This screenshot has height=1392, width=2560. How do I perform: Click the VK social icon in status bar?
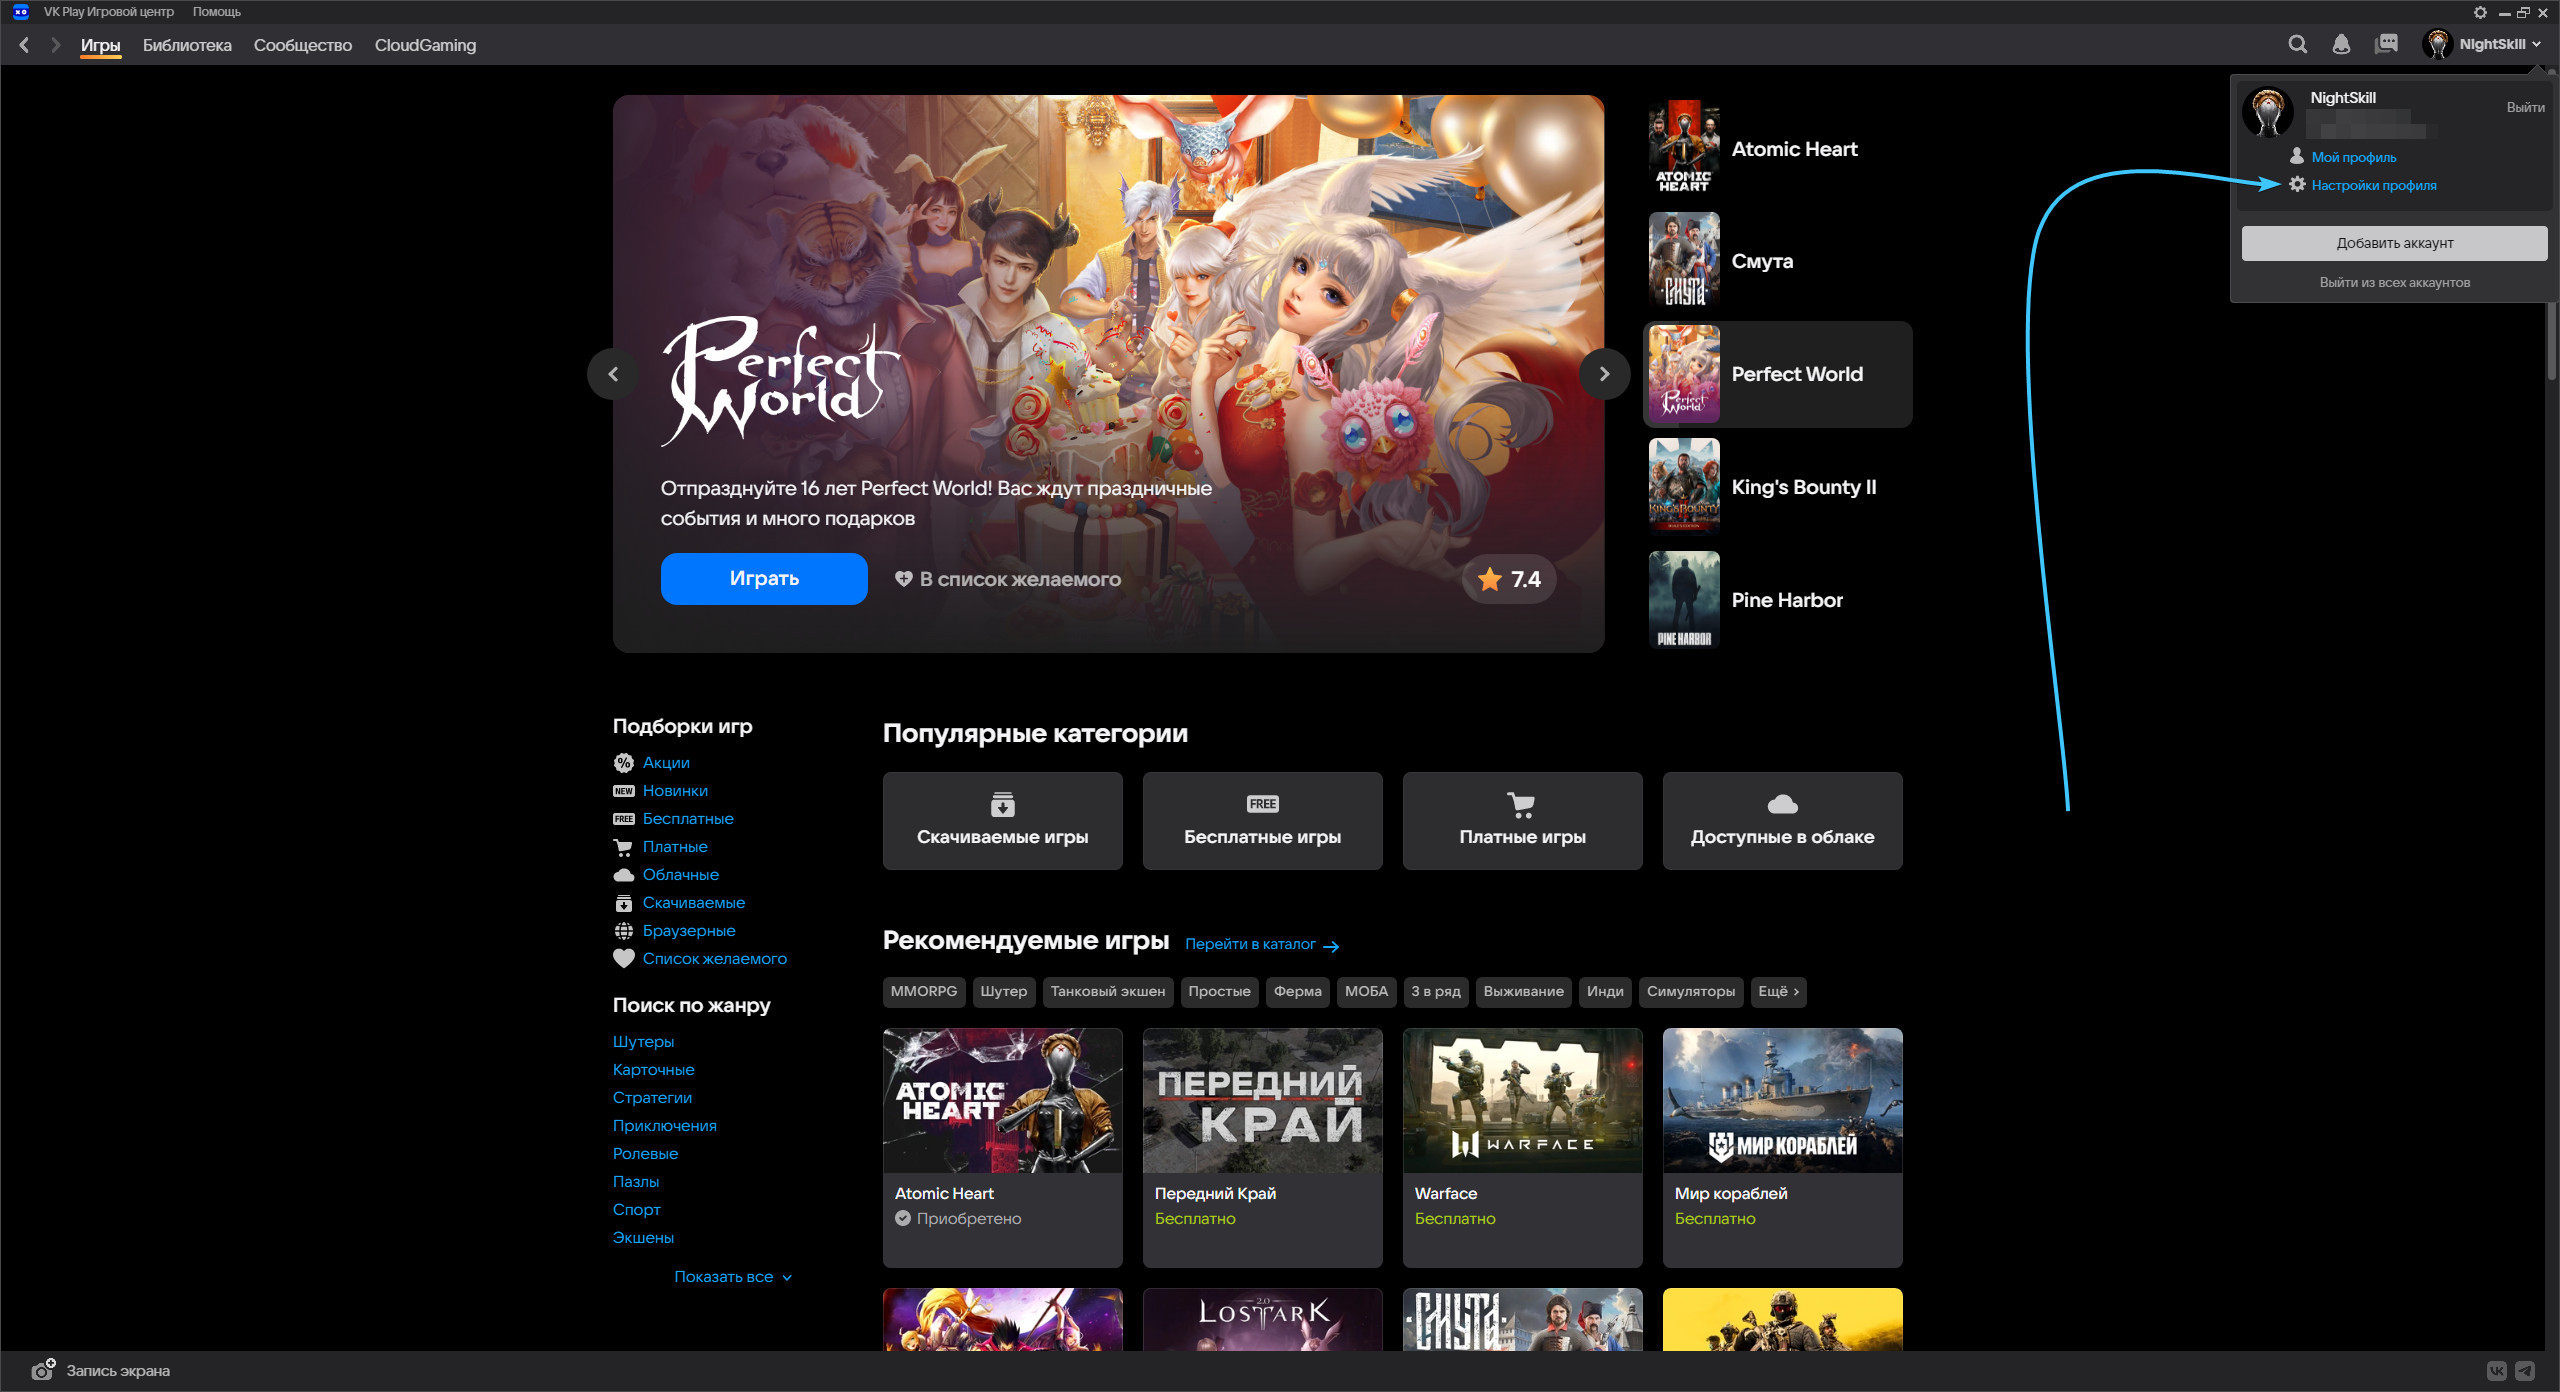click(x=2497, y=1371)
